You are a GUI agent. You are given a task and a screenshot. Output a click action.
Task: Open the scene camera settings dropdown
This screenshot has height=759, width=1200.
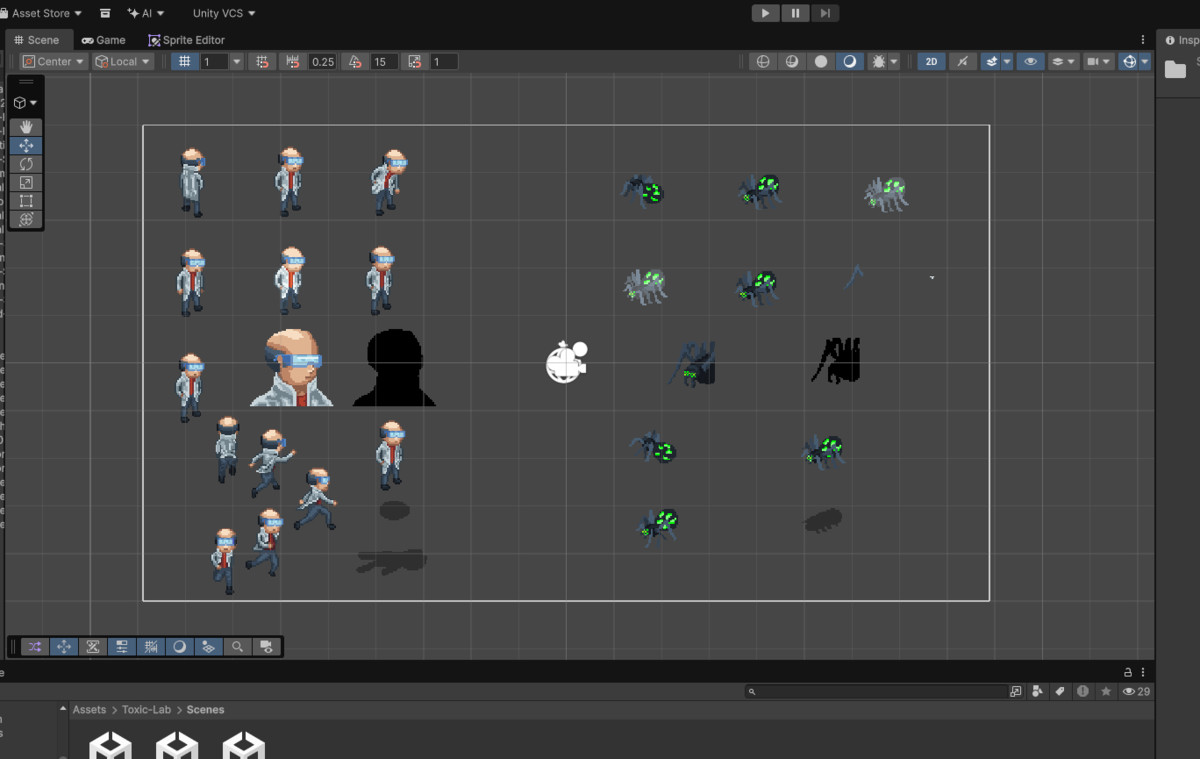tap(1099, 61)
